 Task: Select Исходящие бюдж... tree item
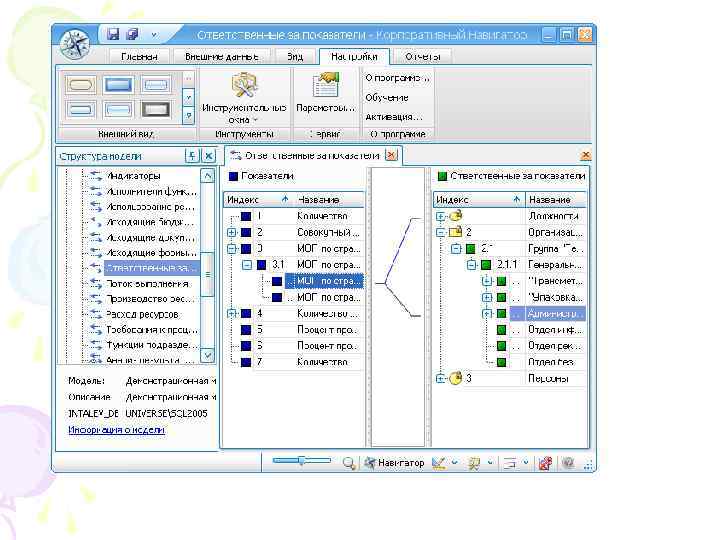(150, 222)
